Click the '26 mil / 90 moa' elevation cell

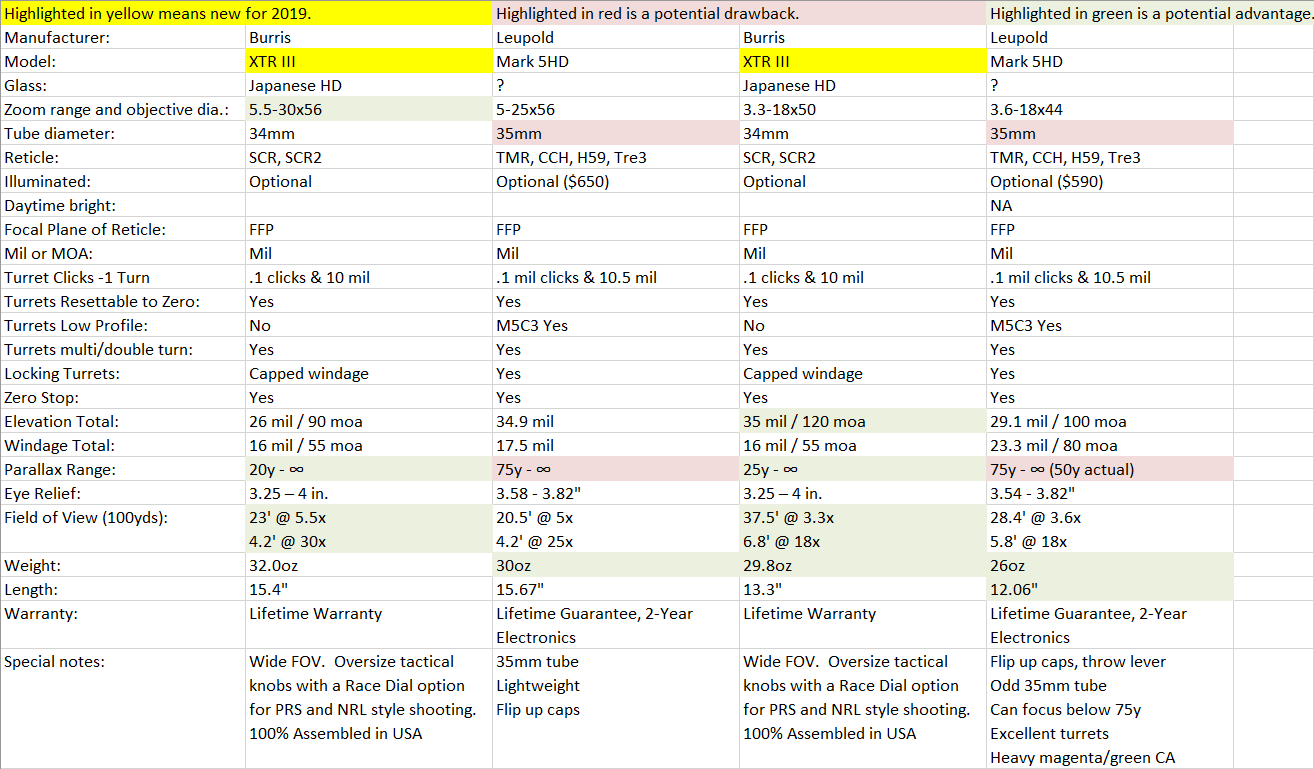[x=369, y=421]
